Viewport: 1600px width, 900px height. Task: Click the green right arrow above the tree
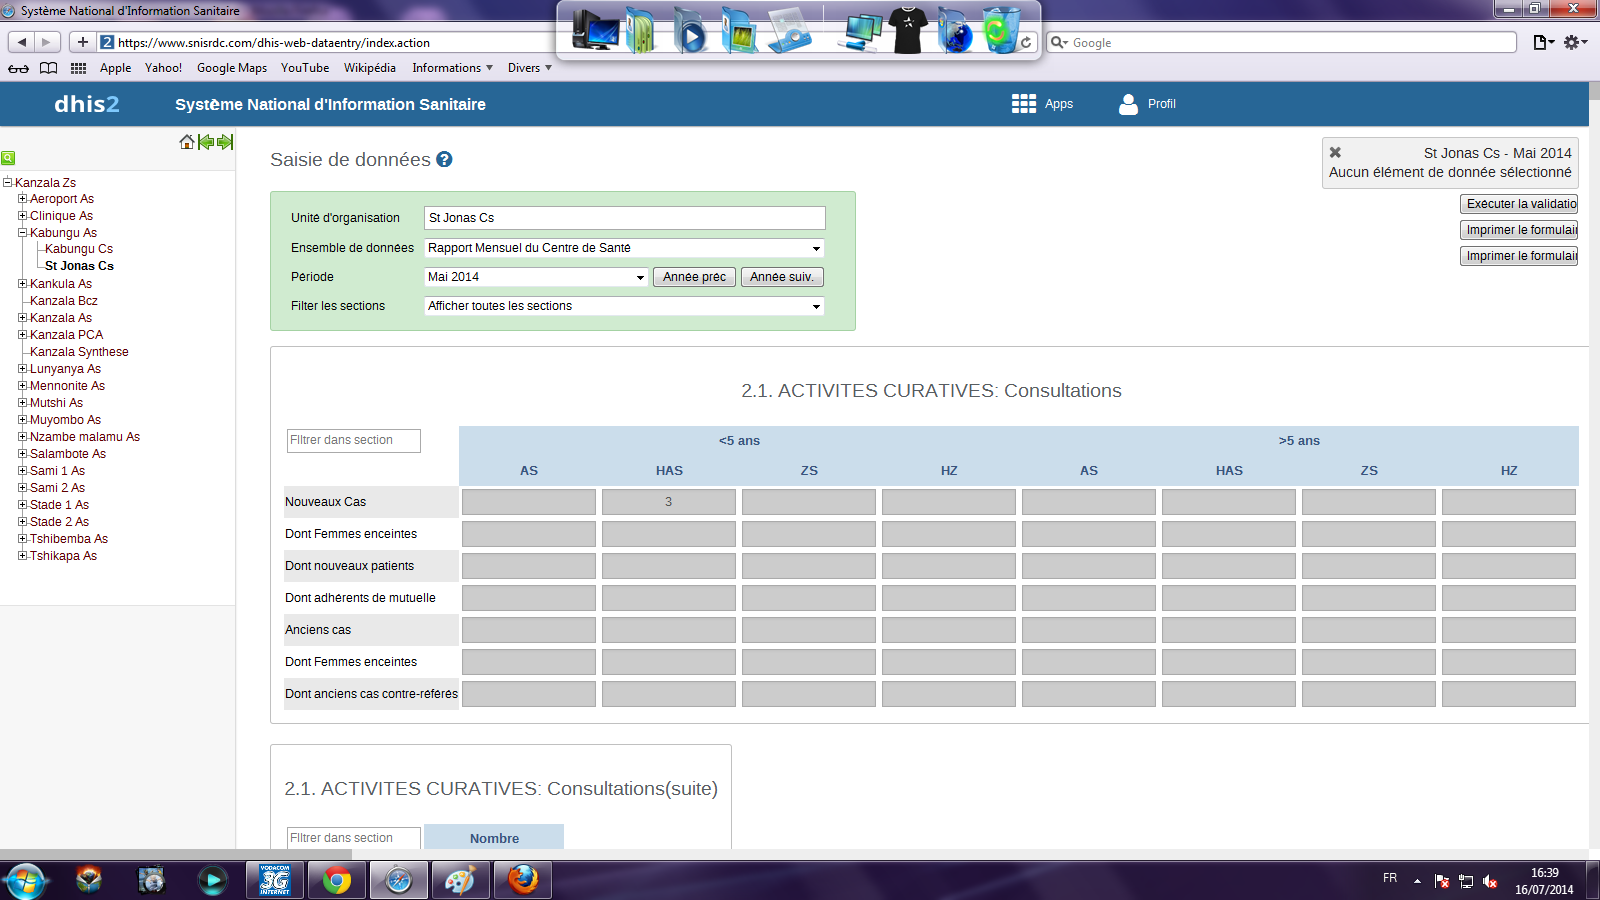[x=225, y=142]
